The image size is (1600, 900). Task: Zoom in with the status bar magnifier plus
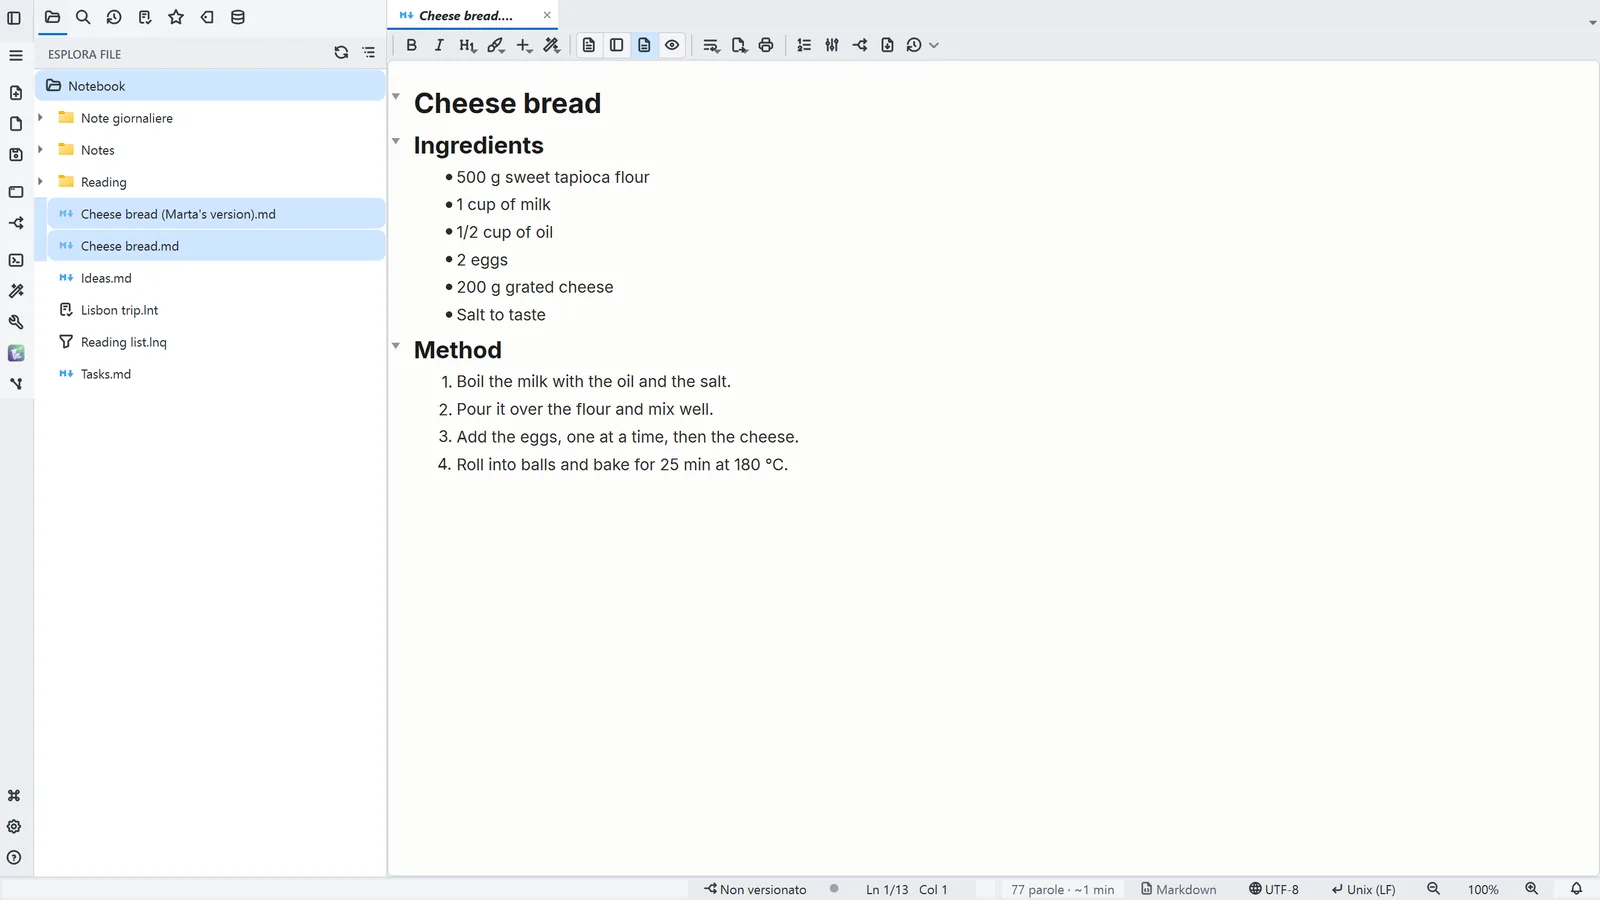click(x=1531, y=889)
